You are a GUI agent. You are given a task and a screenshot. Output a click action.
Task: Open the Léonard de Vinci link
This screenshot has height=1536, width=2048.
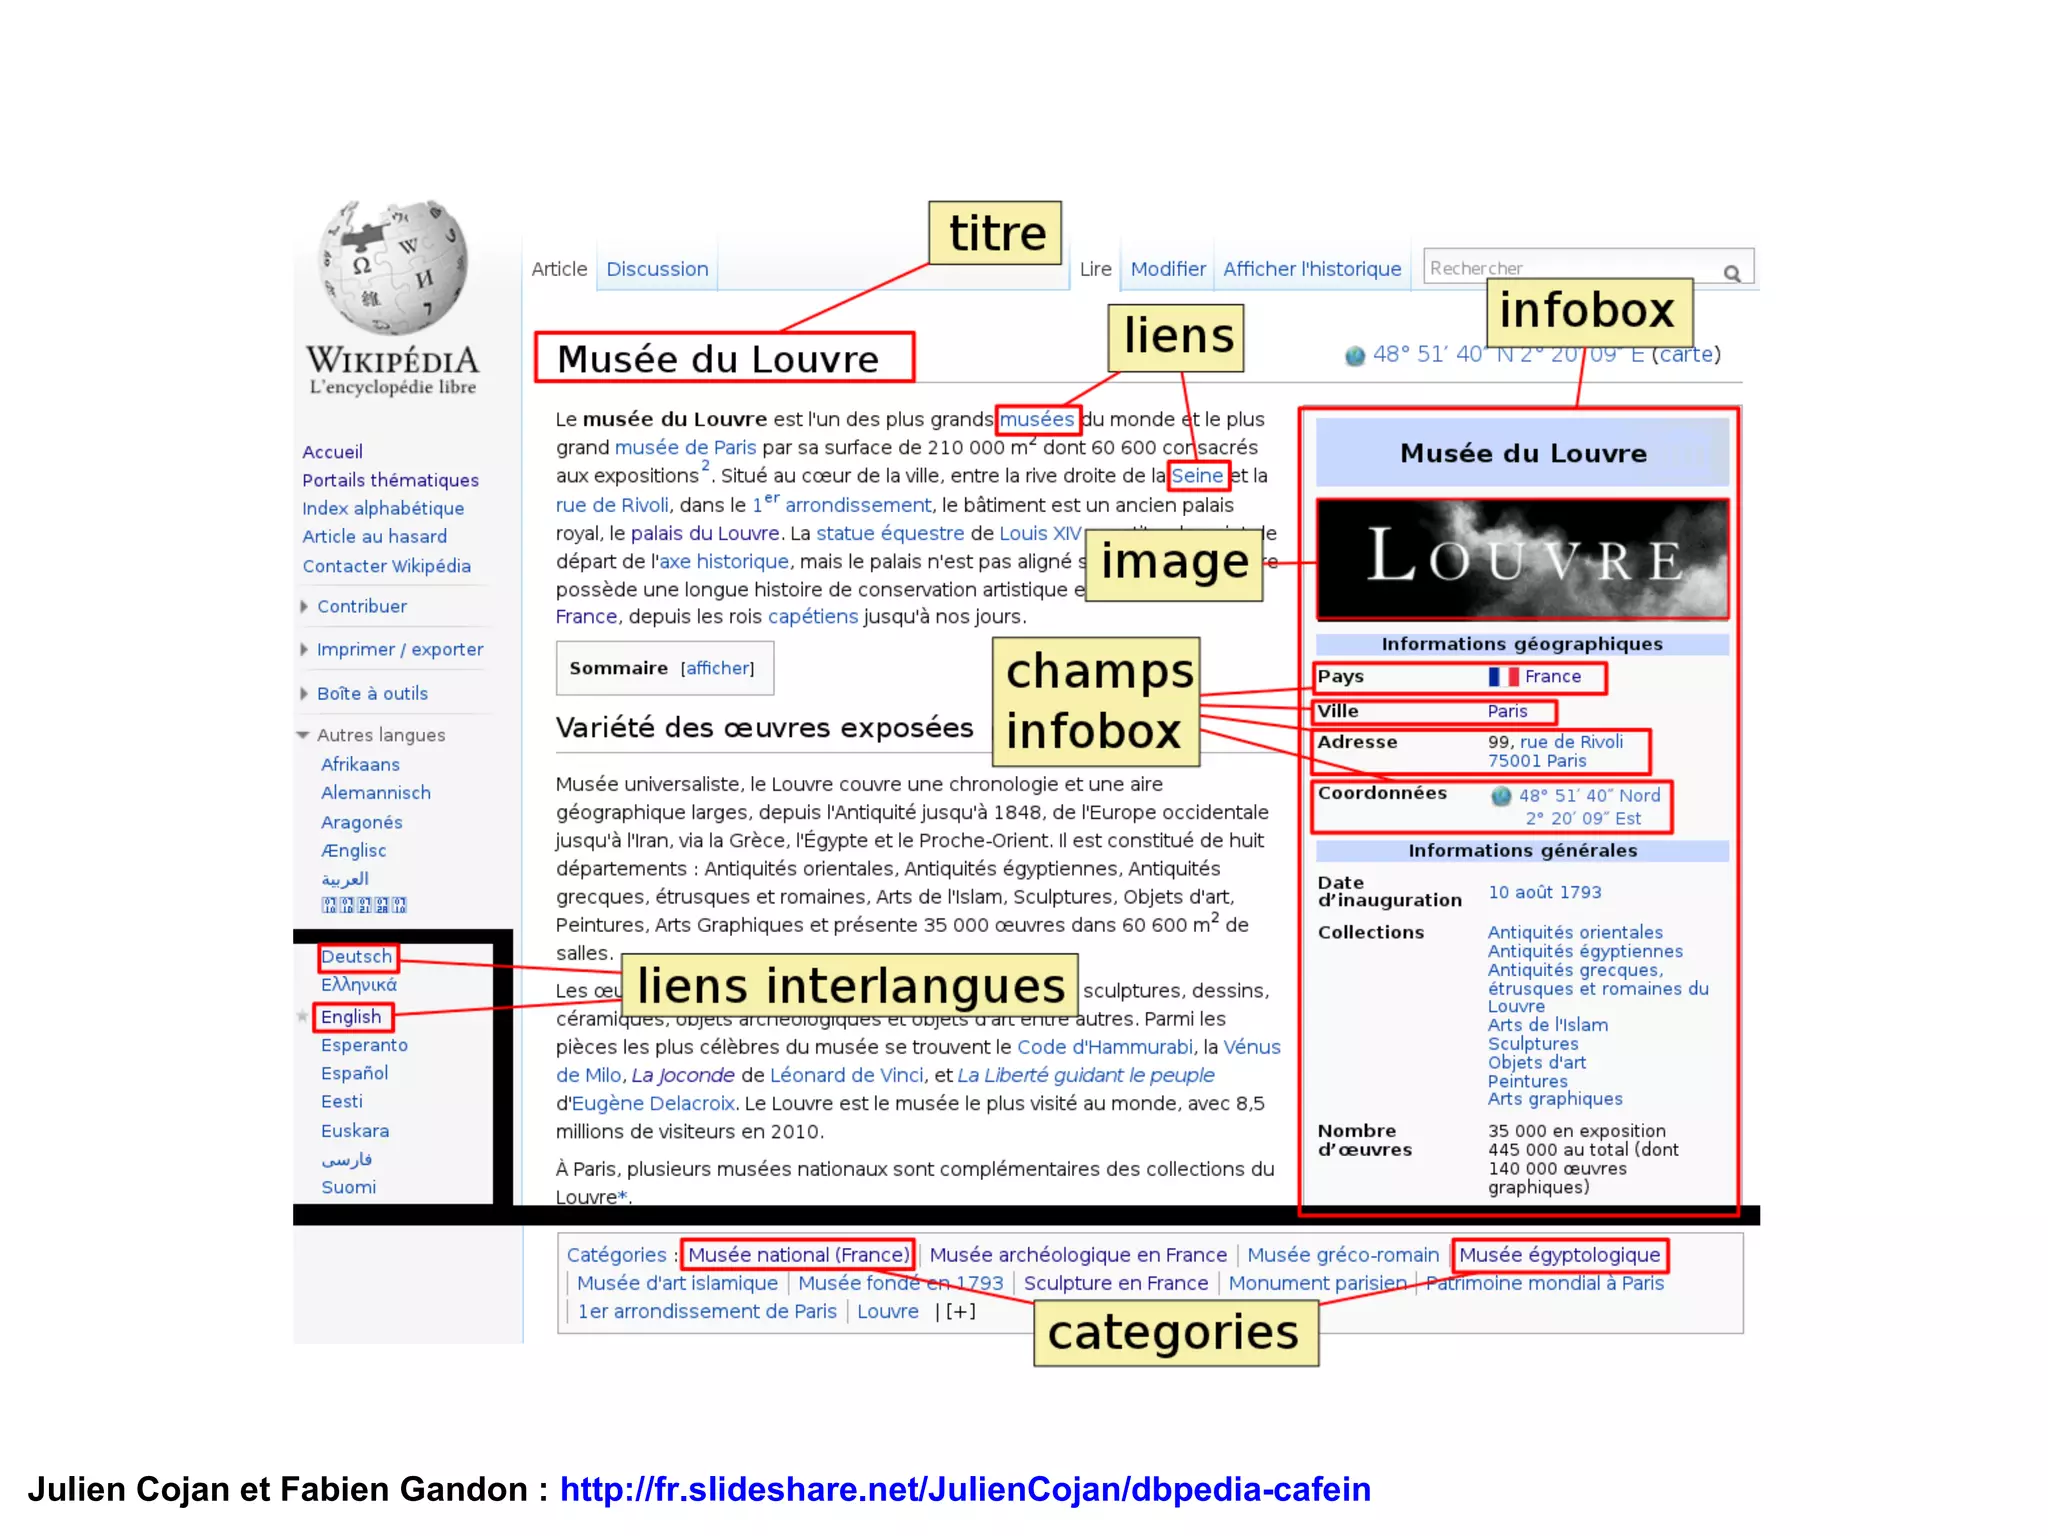[847, 1075]
